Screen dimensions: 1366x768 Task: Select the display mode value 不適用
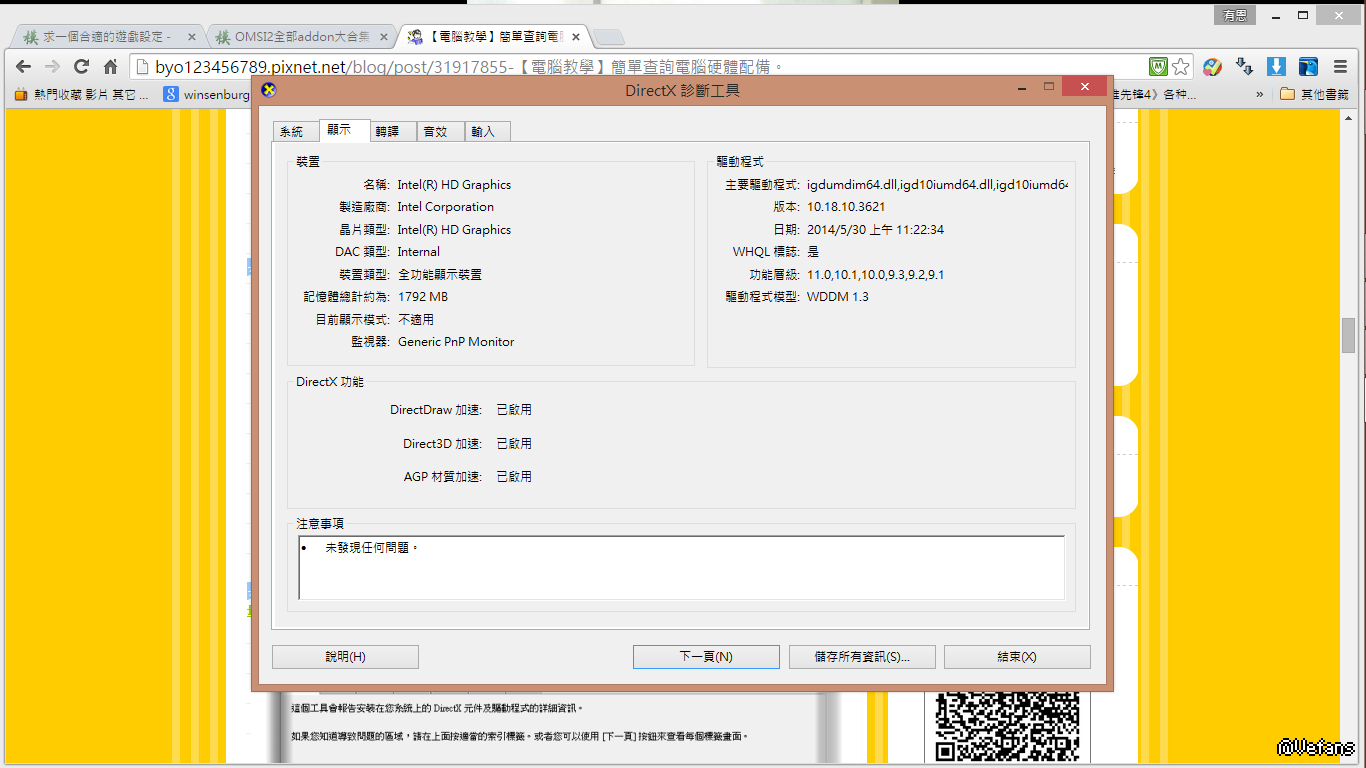[x=416, y=320]
